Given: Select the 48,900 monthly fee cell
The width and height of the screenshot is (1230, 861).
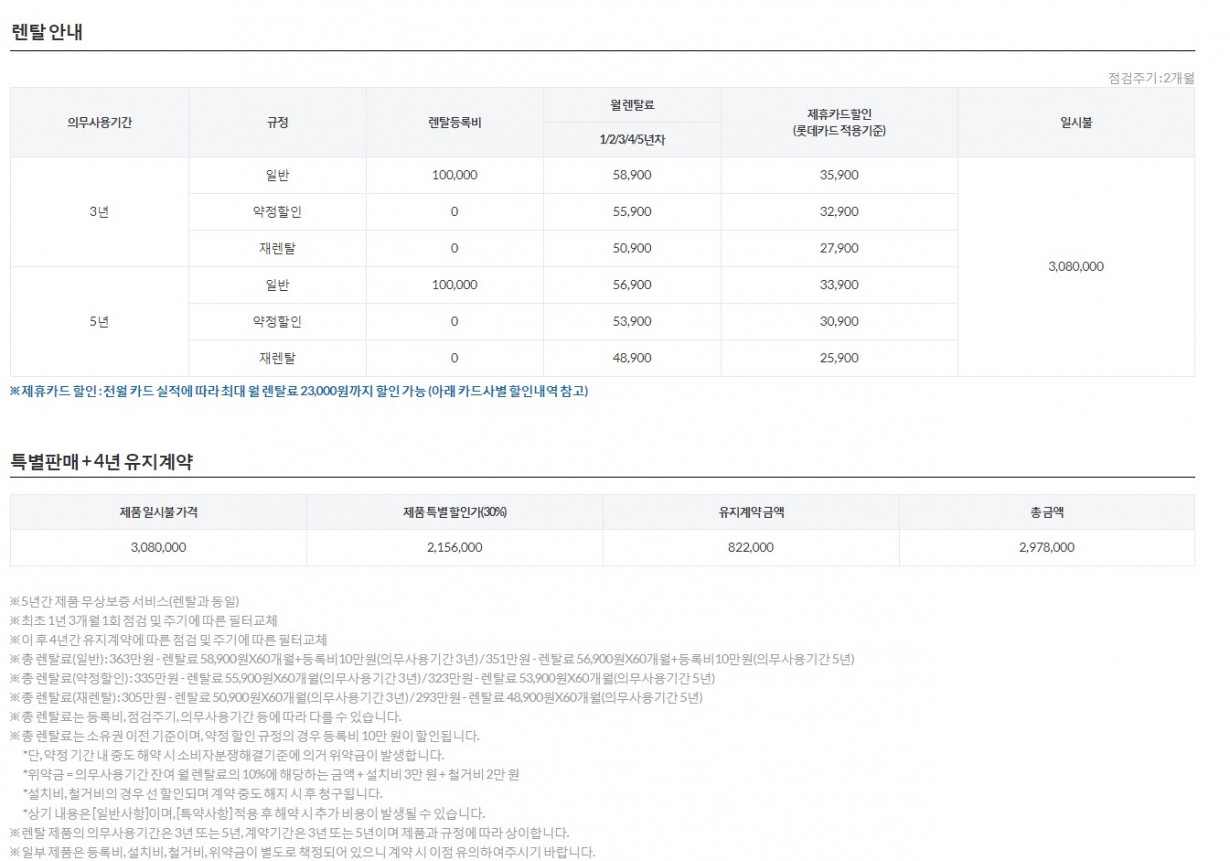Looking at the screenshot, I should [x=631, y=357].
